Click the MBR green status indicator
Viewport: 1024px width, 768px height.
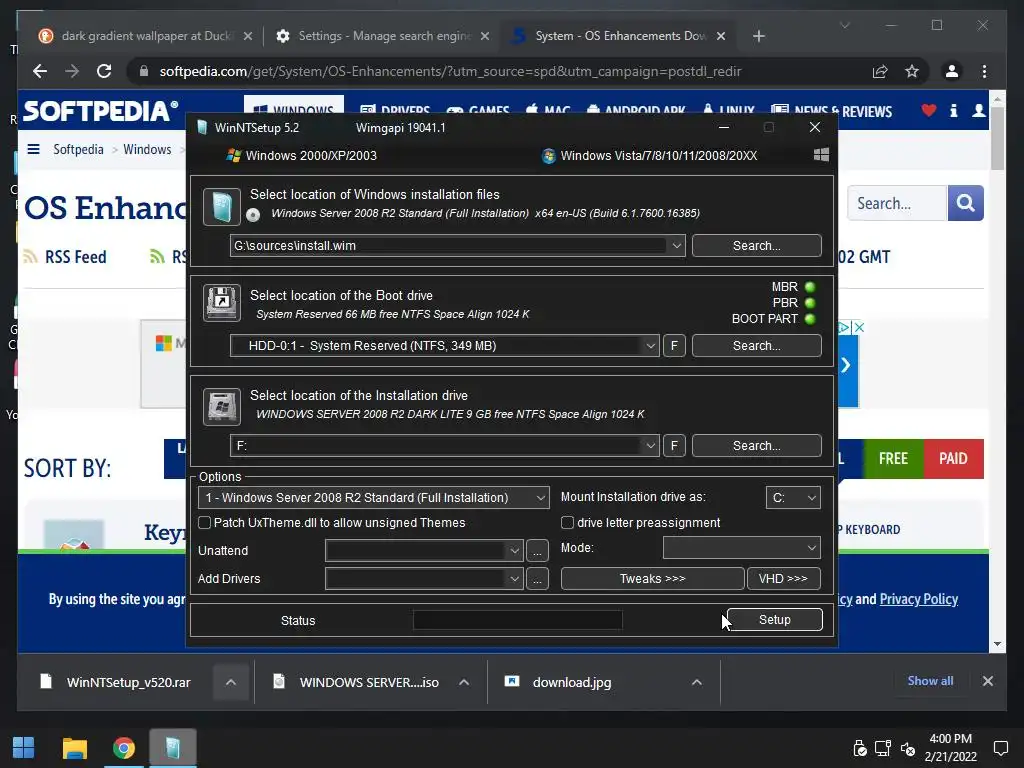[810, 287]
